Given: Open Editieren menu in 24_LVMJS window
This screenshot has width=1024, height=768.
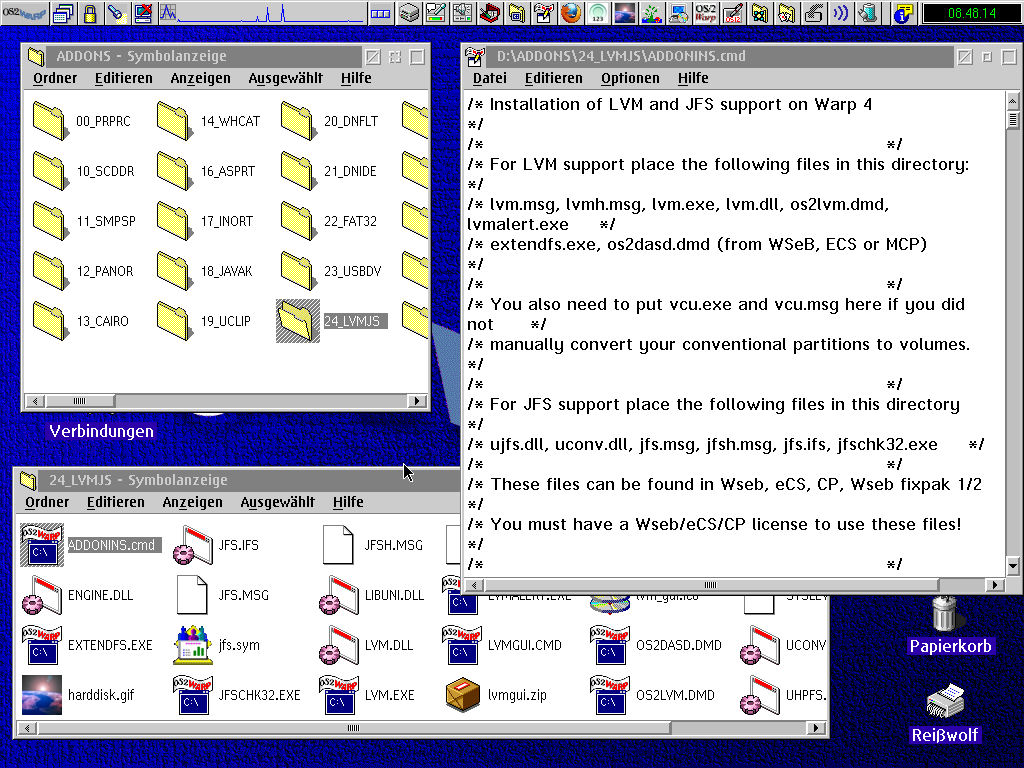Looking at the screenshot, I should point(116,502).
